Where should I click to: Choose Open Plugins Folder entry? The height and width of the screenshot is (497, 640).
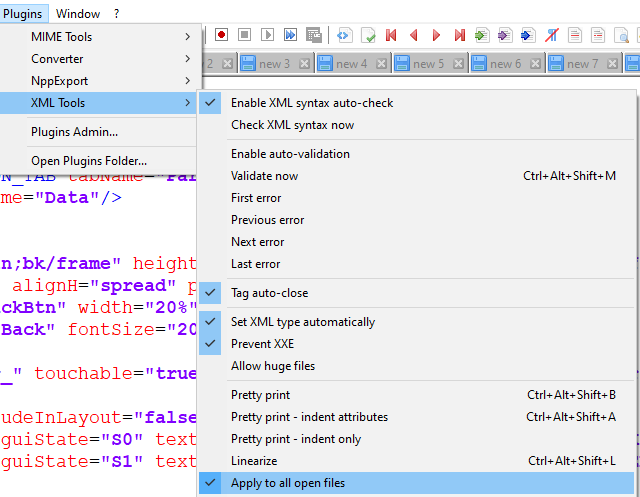pos(89,160)
